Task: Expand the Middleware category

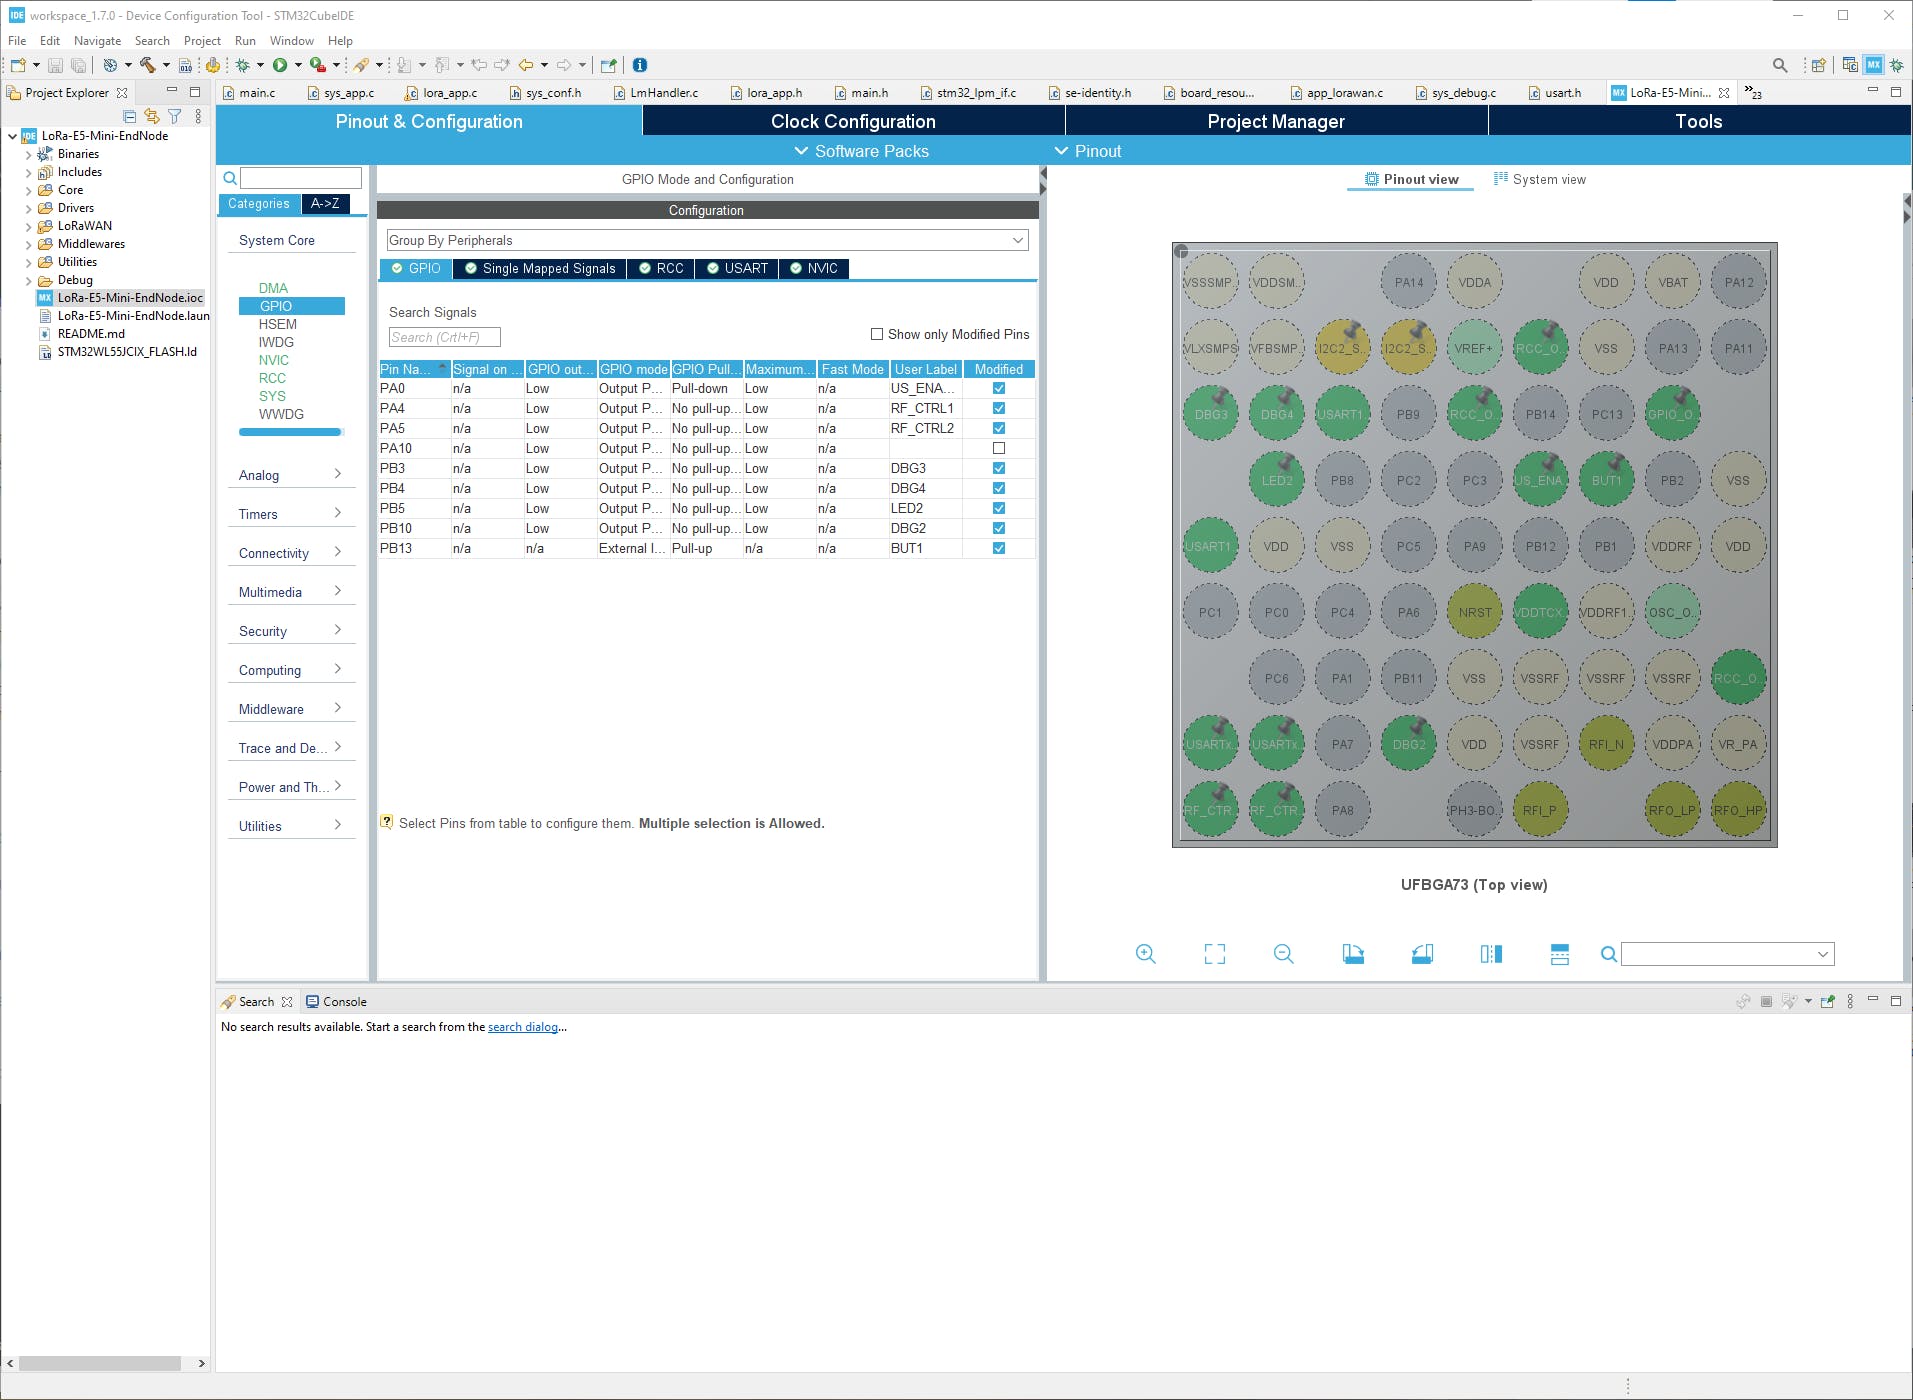Action: point(291,709)
